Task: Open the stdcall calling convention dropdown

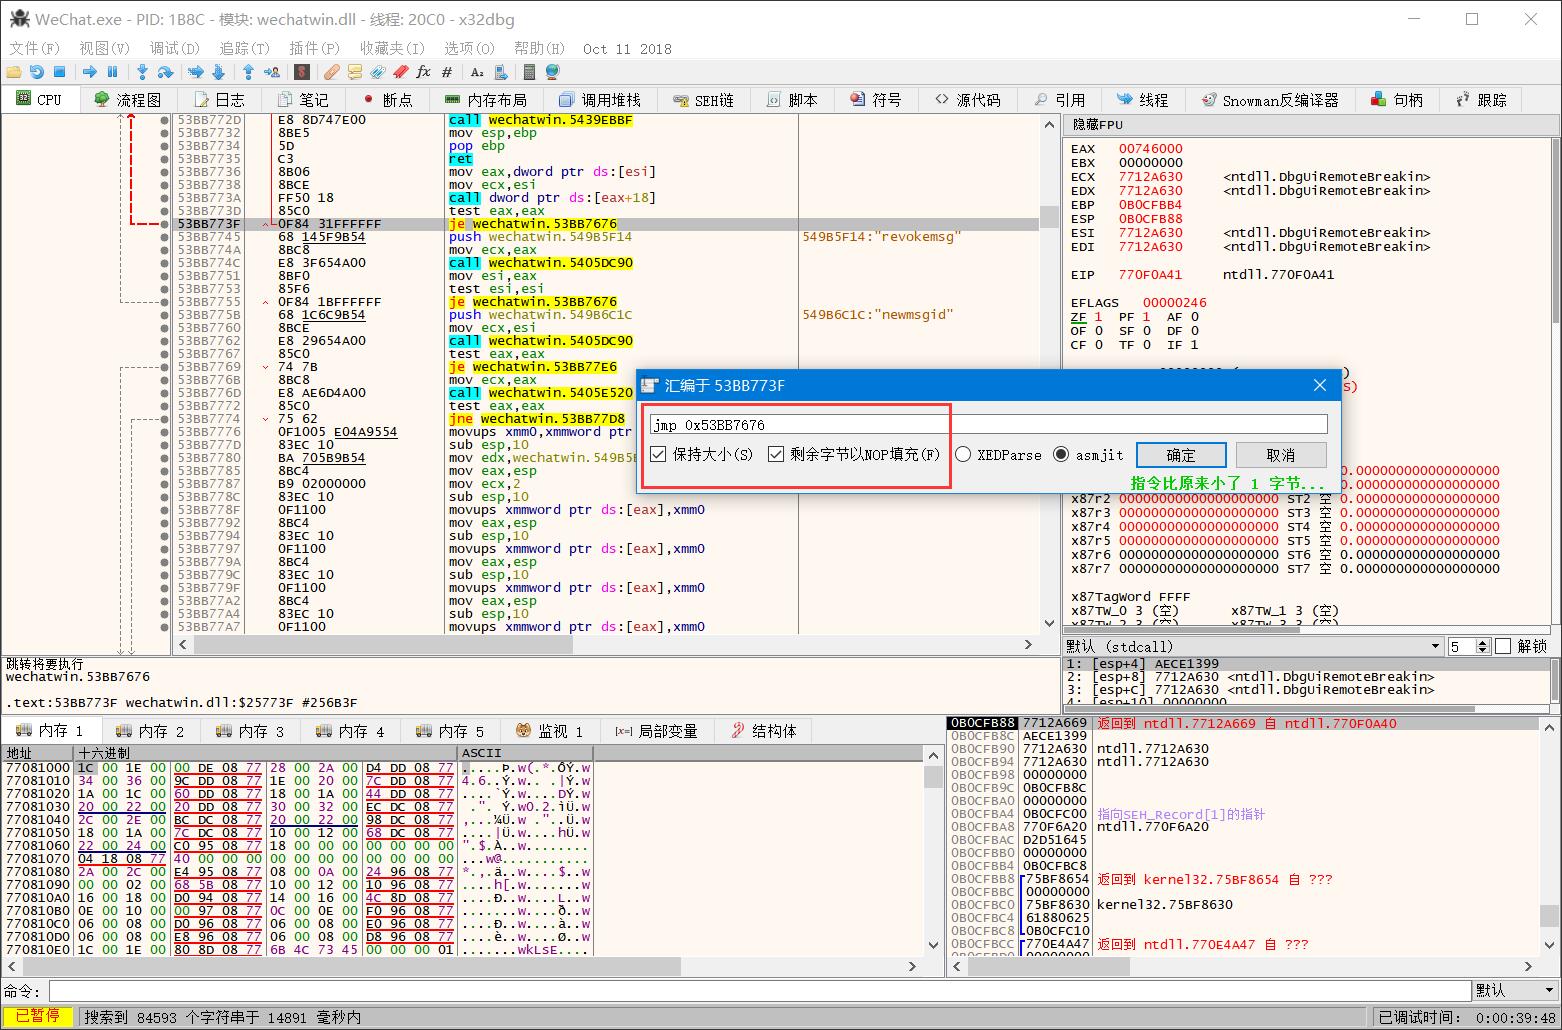Action: [1254, 646]
